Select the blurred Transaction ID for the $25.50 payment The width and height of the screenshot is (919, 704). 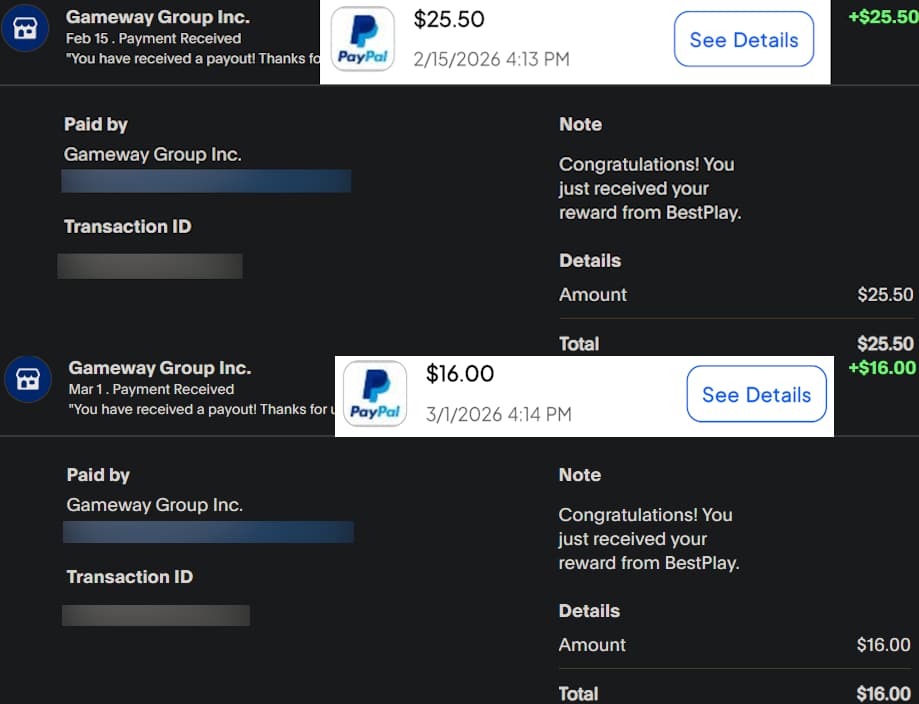tap(150, 266)
